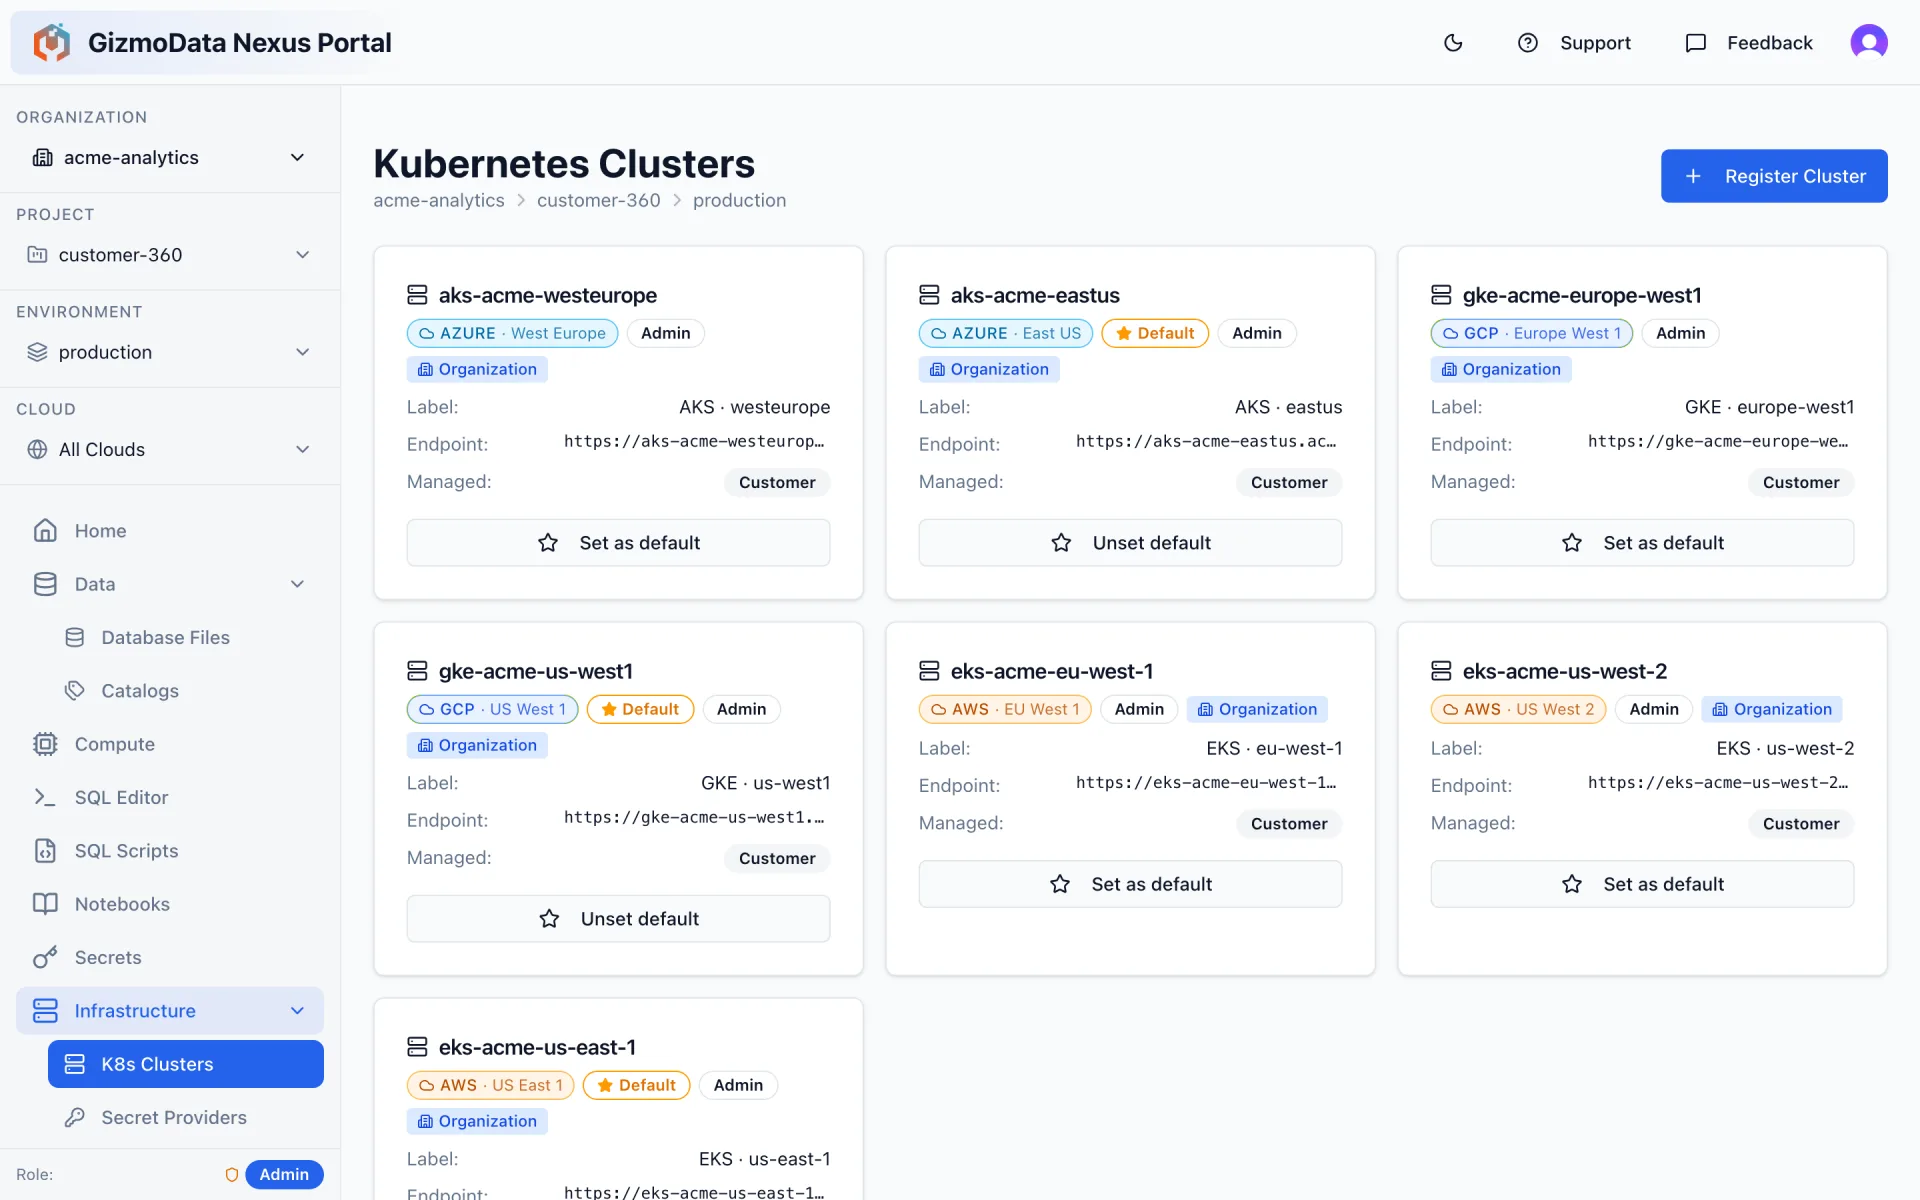Click the AZURE West Europe badge

512,333
